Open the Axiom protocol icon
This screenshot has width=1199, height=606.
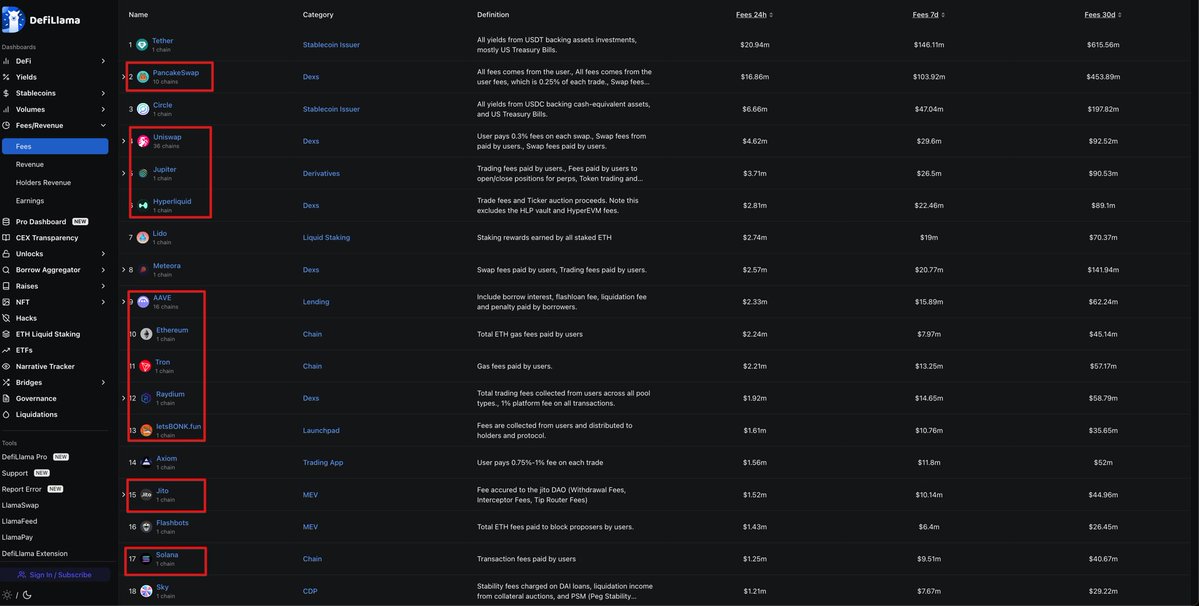(146, 462)
